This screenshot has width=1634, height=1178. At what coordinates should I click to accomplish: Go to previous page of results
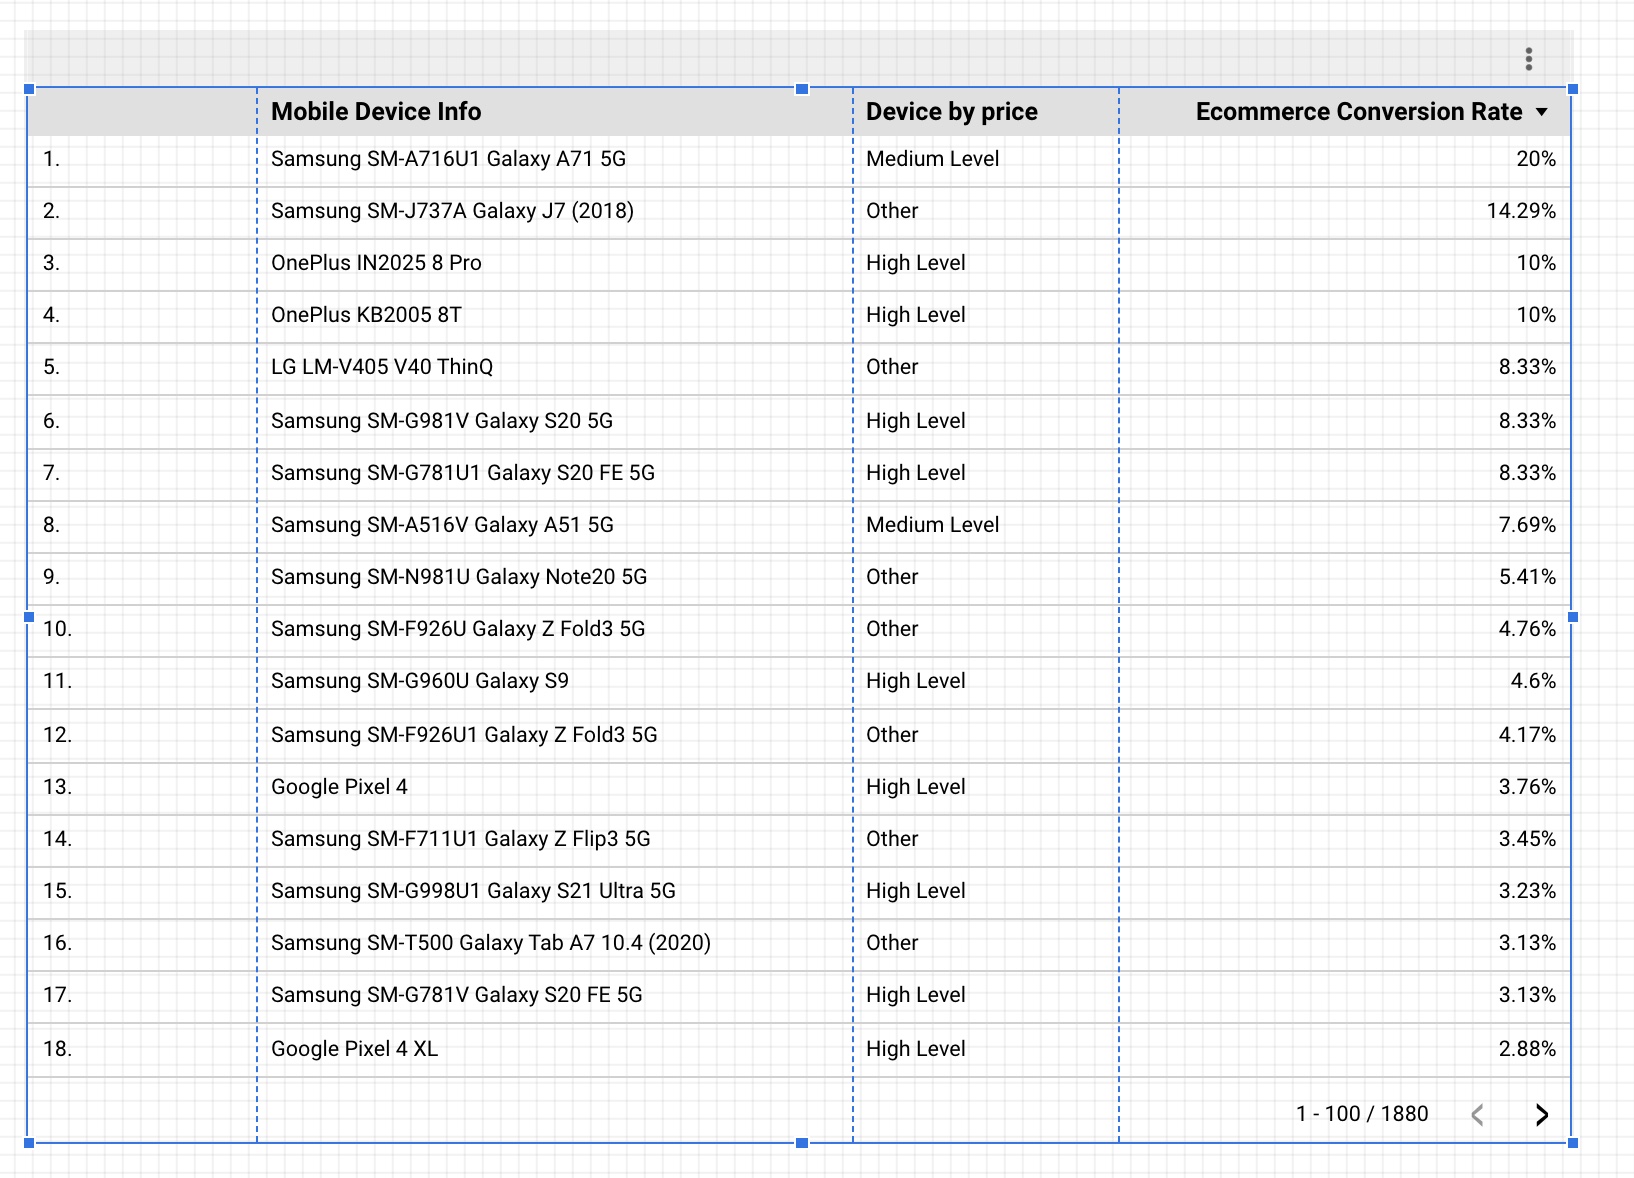pyautogui.click(x=1477, y=1115)
